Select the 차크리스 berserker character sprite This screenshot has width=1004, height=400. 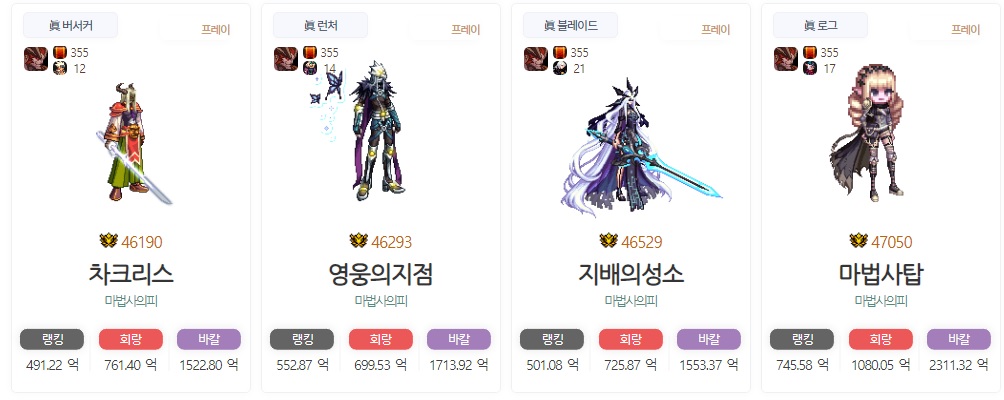coord(133,143)
